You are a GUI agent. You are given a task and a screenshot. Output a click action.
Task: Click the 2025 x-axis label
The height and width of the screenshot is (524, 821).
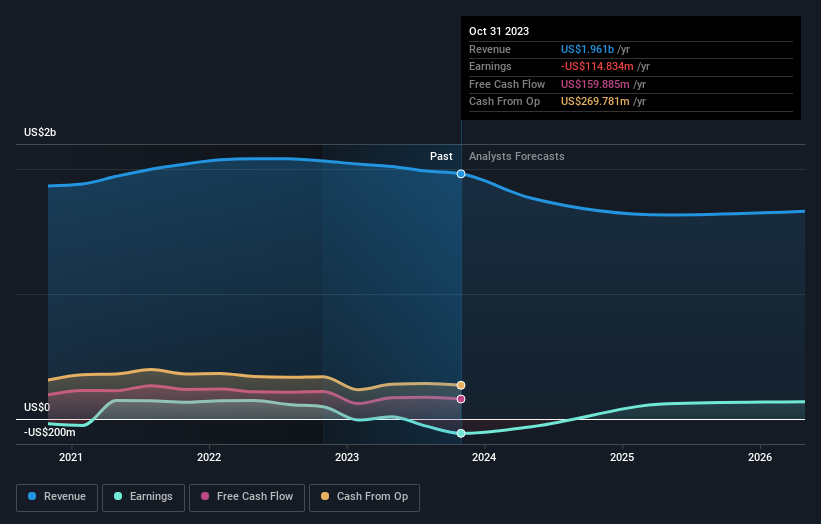pyautogui.click(x=622, y=457)
